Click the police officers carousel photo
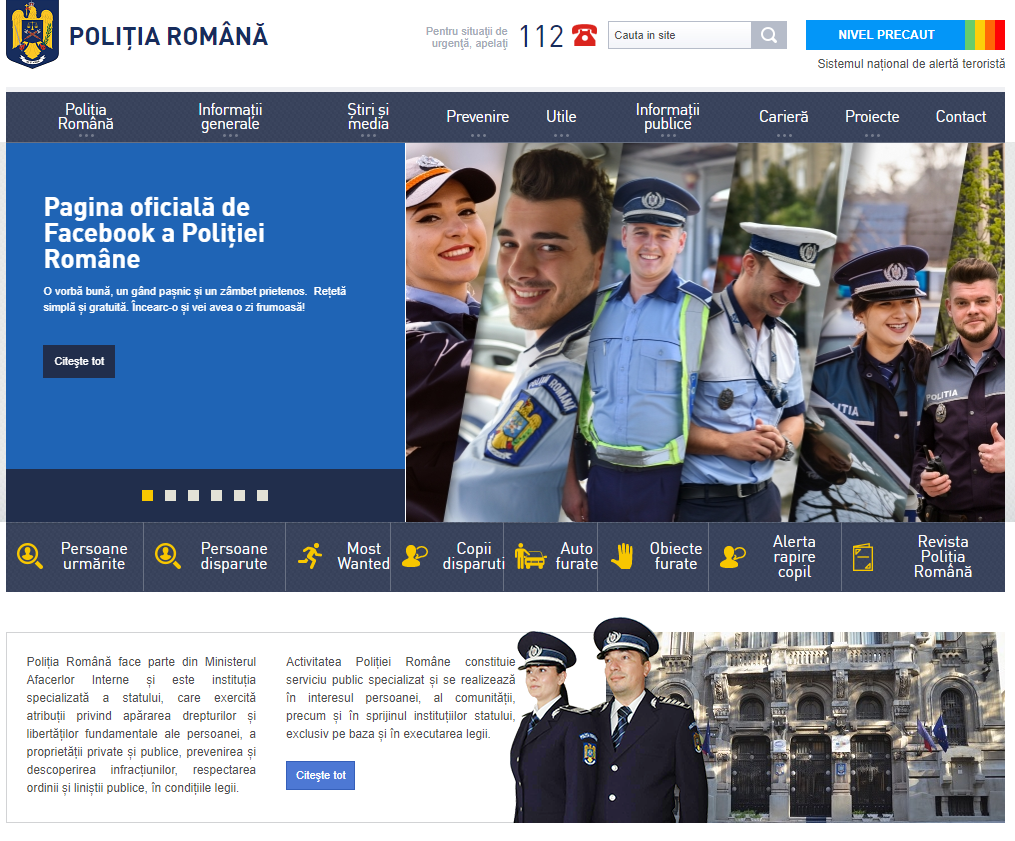 coord(705,332)
